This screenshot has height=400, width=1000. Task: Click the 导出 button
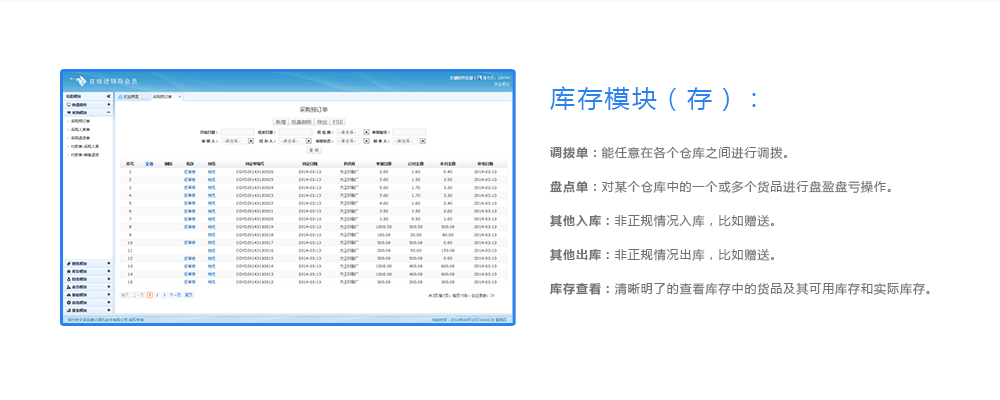(x=321, y=122)
